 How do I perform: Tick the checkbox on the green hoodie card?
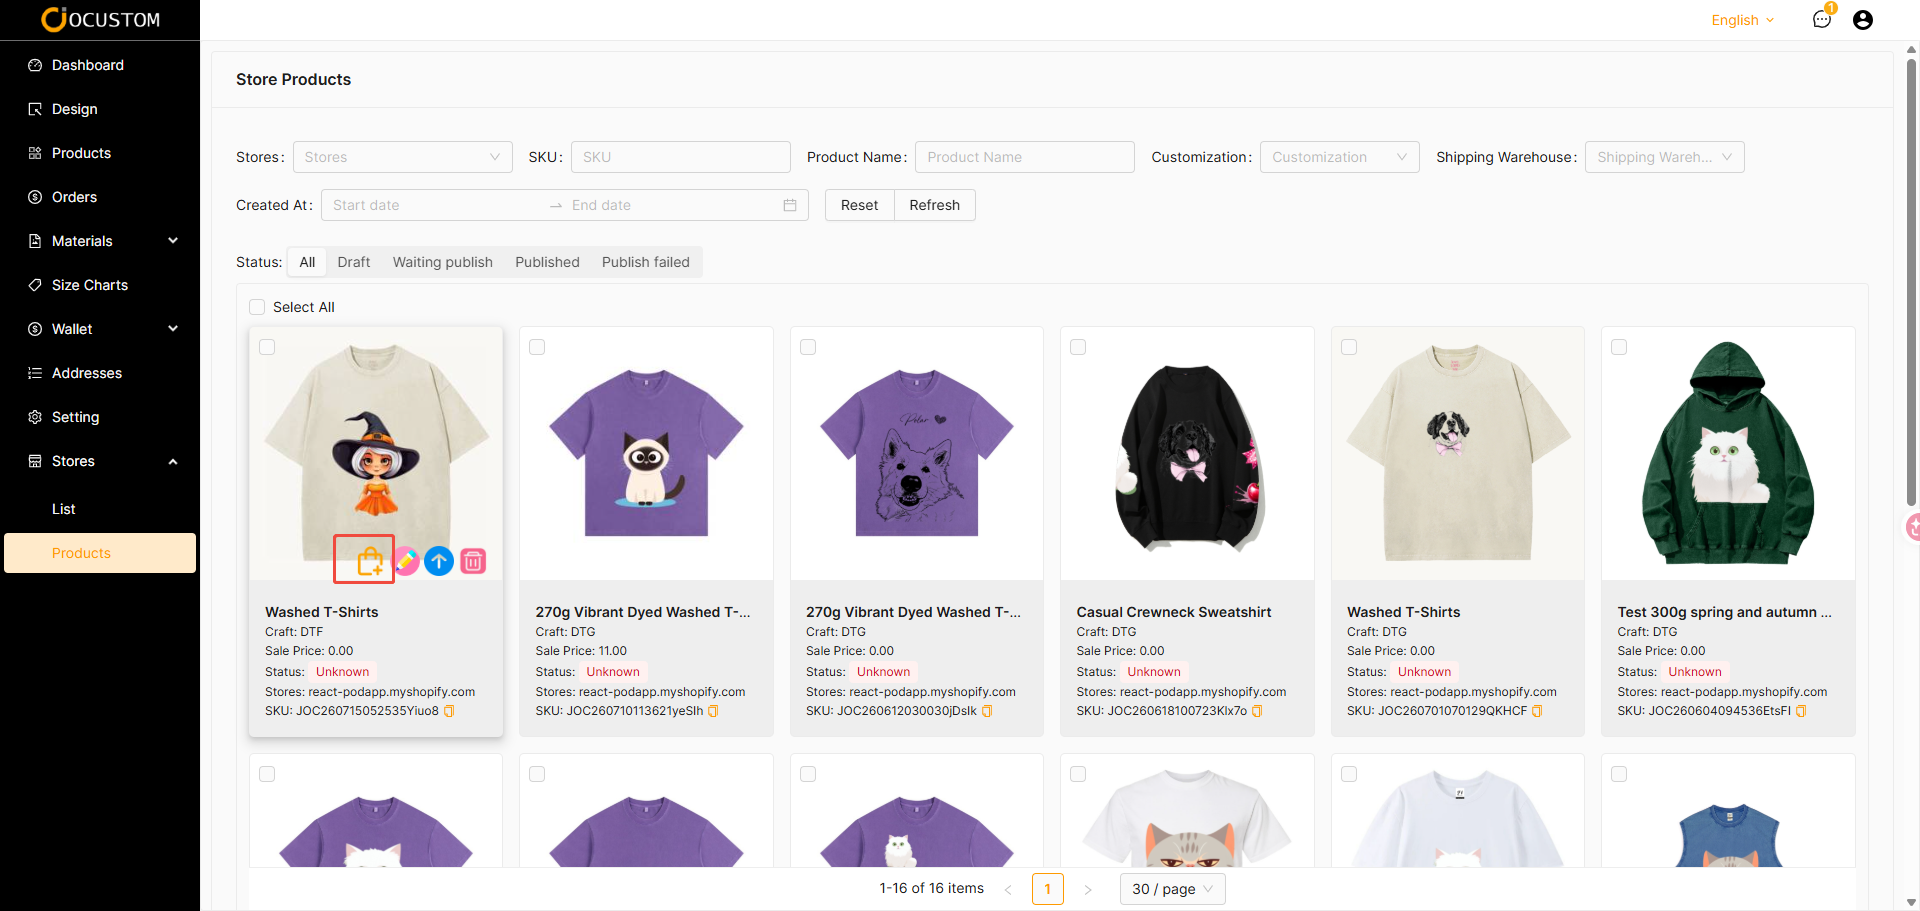[x=1619, y=347]
